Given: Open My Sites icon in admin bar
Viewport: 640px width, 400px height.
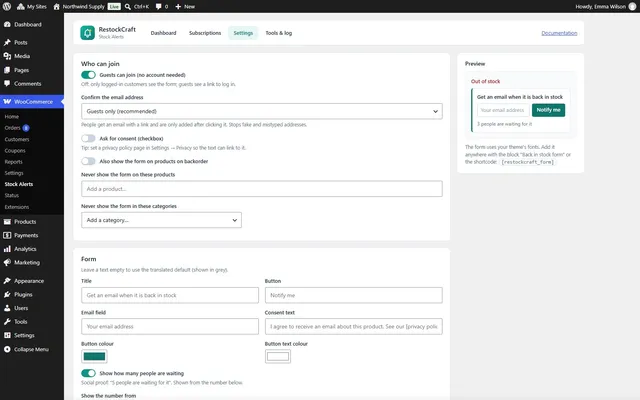Looking at the screenshot, I should [x=20, y=7].
